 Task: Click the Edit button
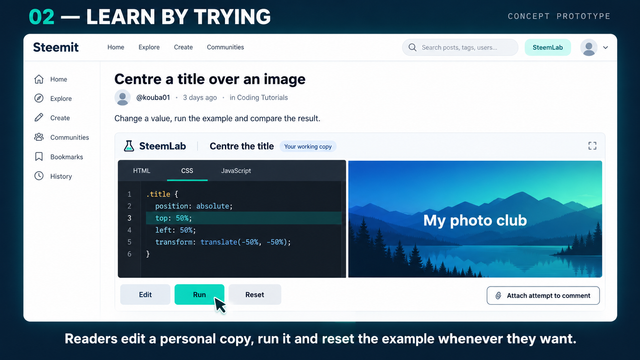(x=145, y=294)
